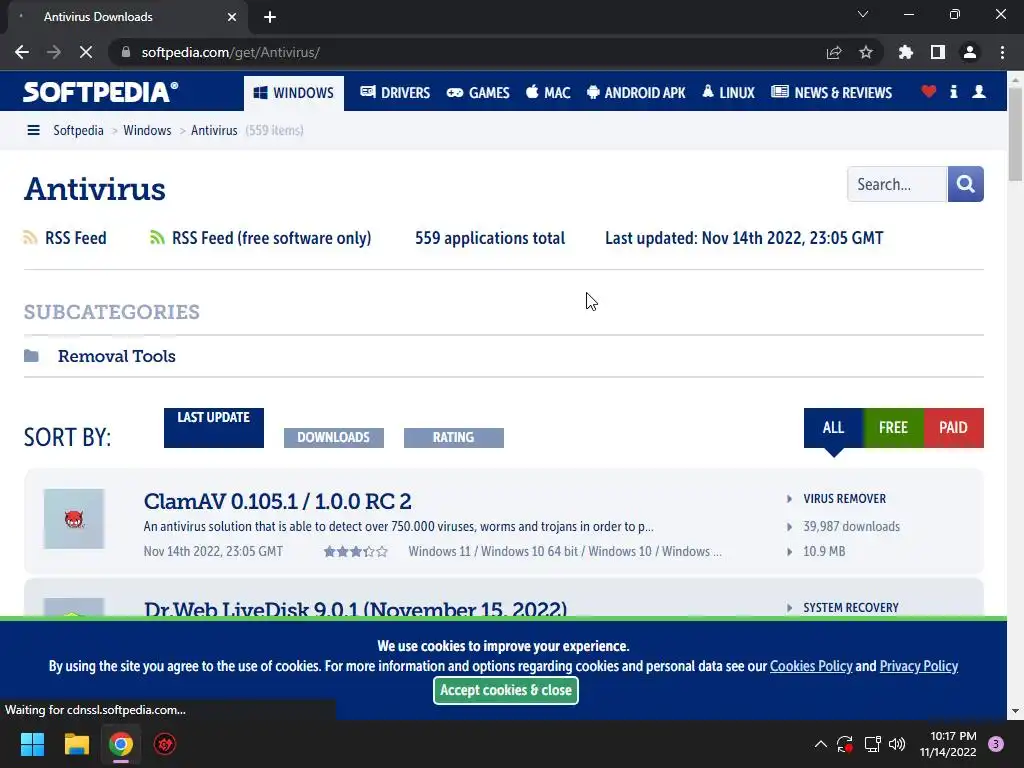The image size is (1024, 768).
Task: Click the Removal Tools folder icon
Action: [x=31, y=356]
